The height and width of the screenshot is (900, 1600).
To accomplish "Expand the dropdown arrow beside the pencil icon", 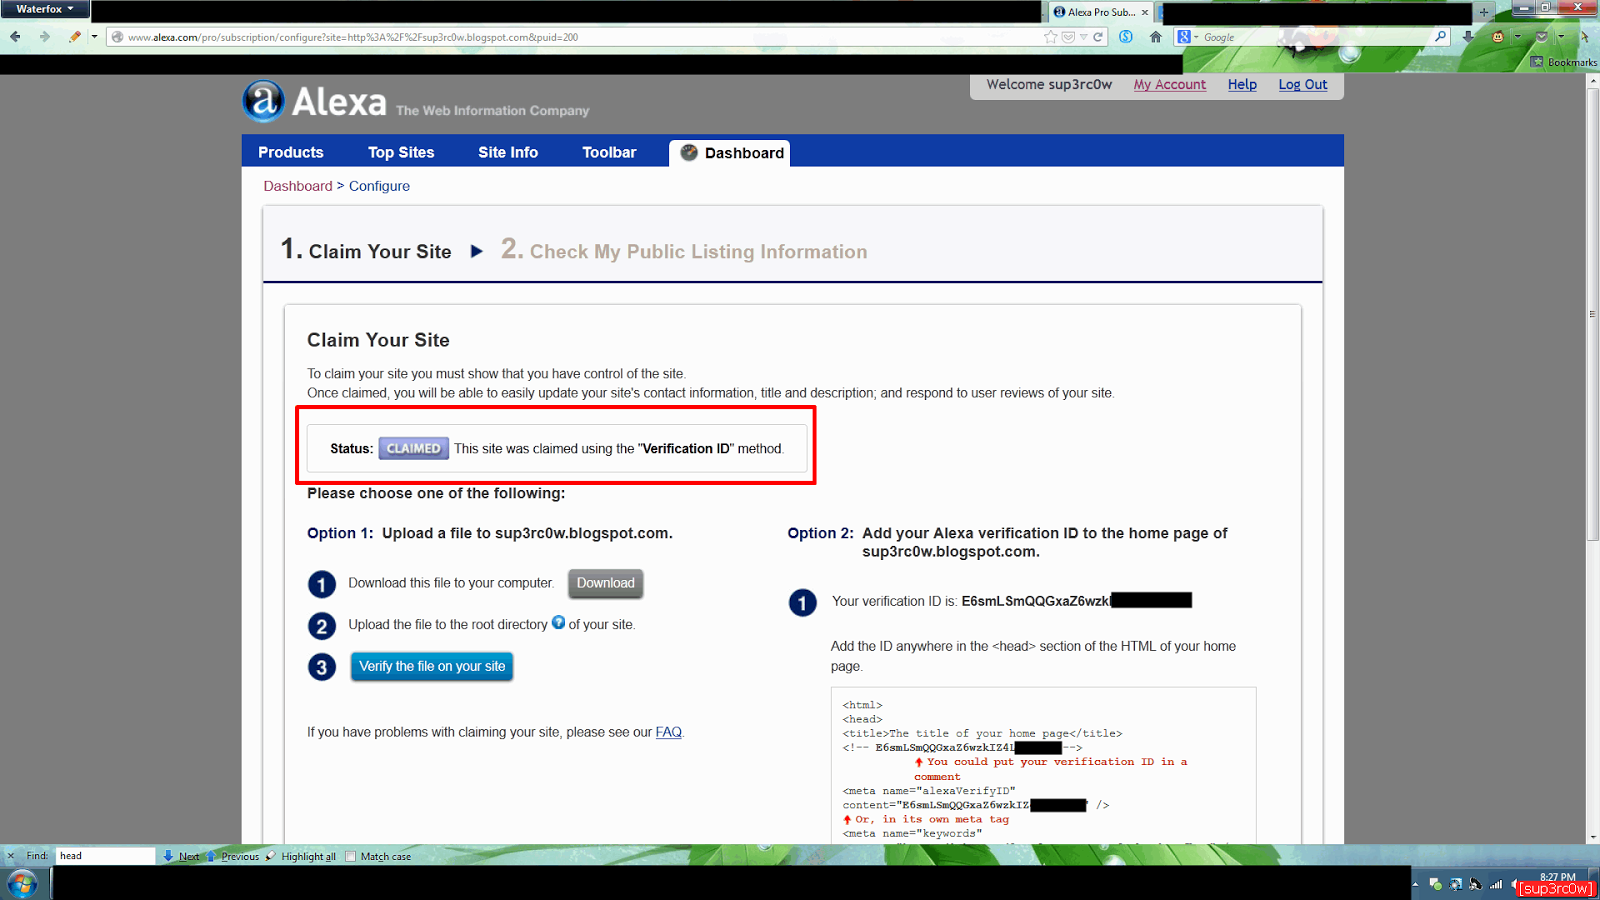I will (x=95, y=37).
